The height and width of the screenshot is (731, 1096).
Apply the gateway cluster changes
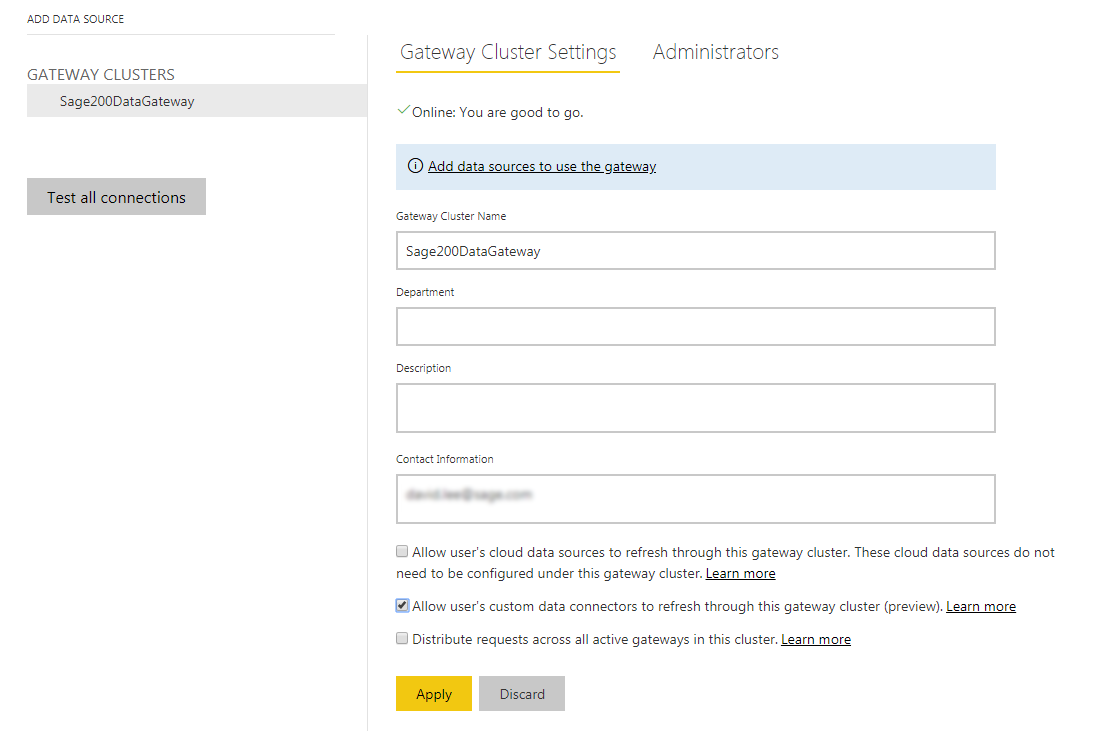433,693
